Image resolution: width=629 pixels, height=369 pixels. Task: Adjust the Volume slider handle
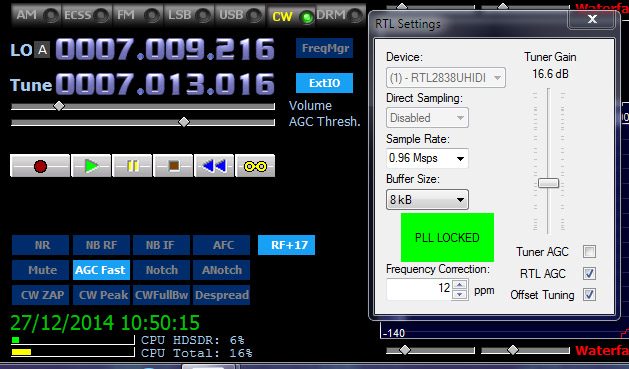[x=59, y=106]
